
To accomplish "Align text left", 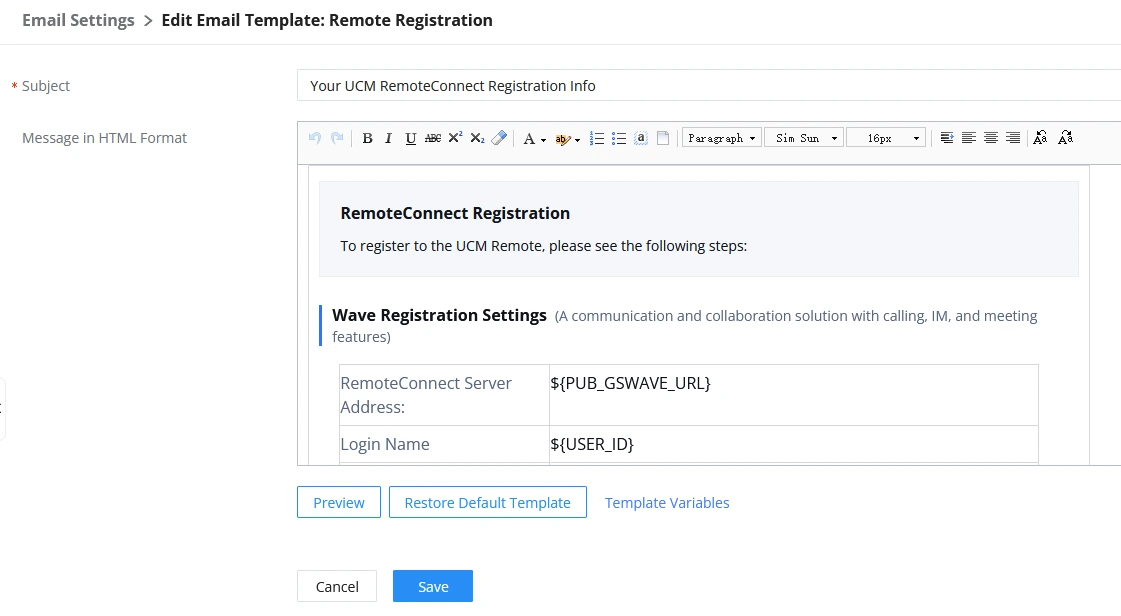I will 969,138.
